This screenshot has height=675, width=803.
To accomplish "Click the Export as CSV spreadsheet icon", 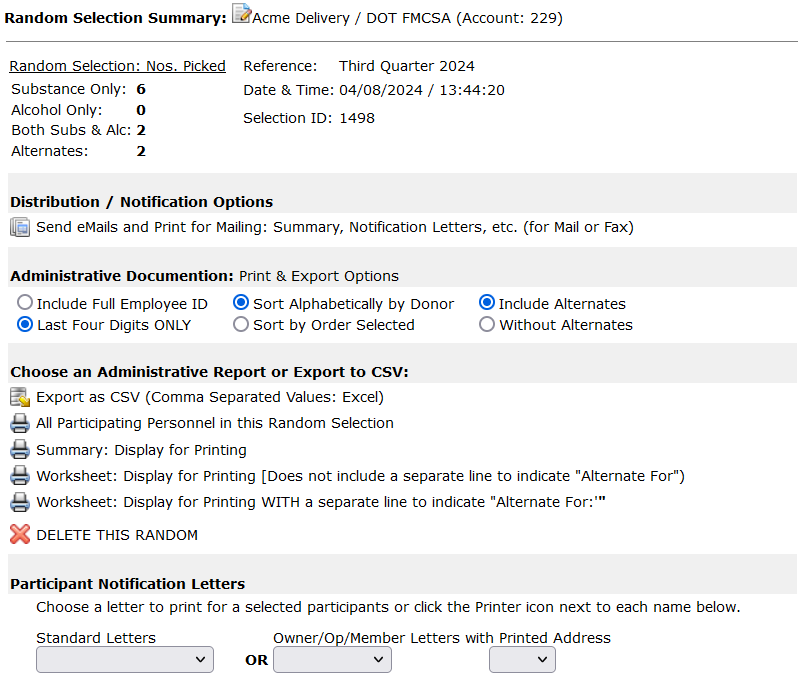I will (x=20, y=397).
